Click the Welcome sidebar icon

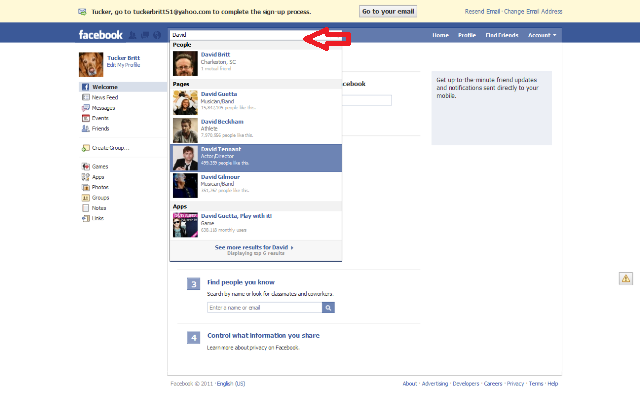85,87
